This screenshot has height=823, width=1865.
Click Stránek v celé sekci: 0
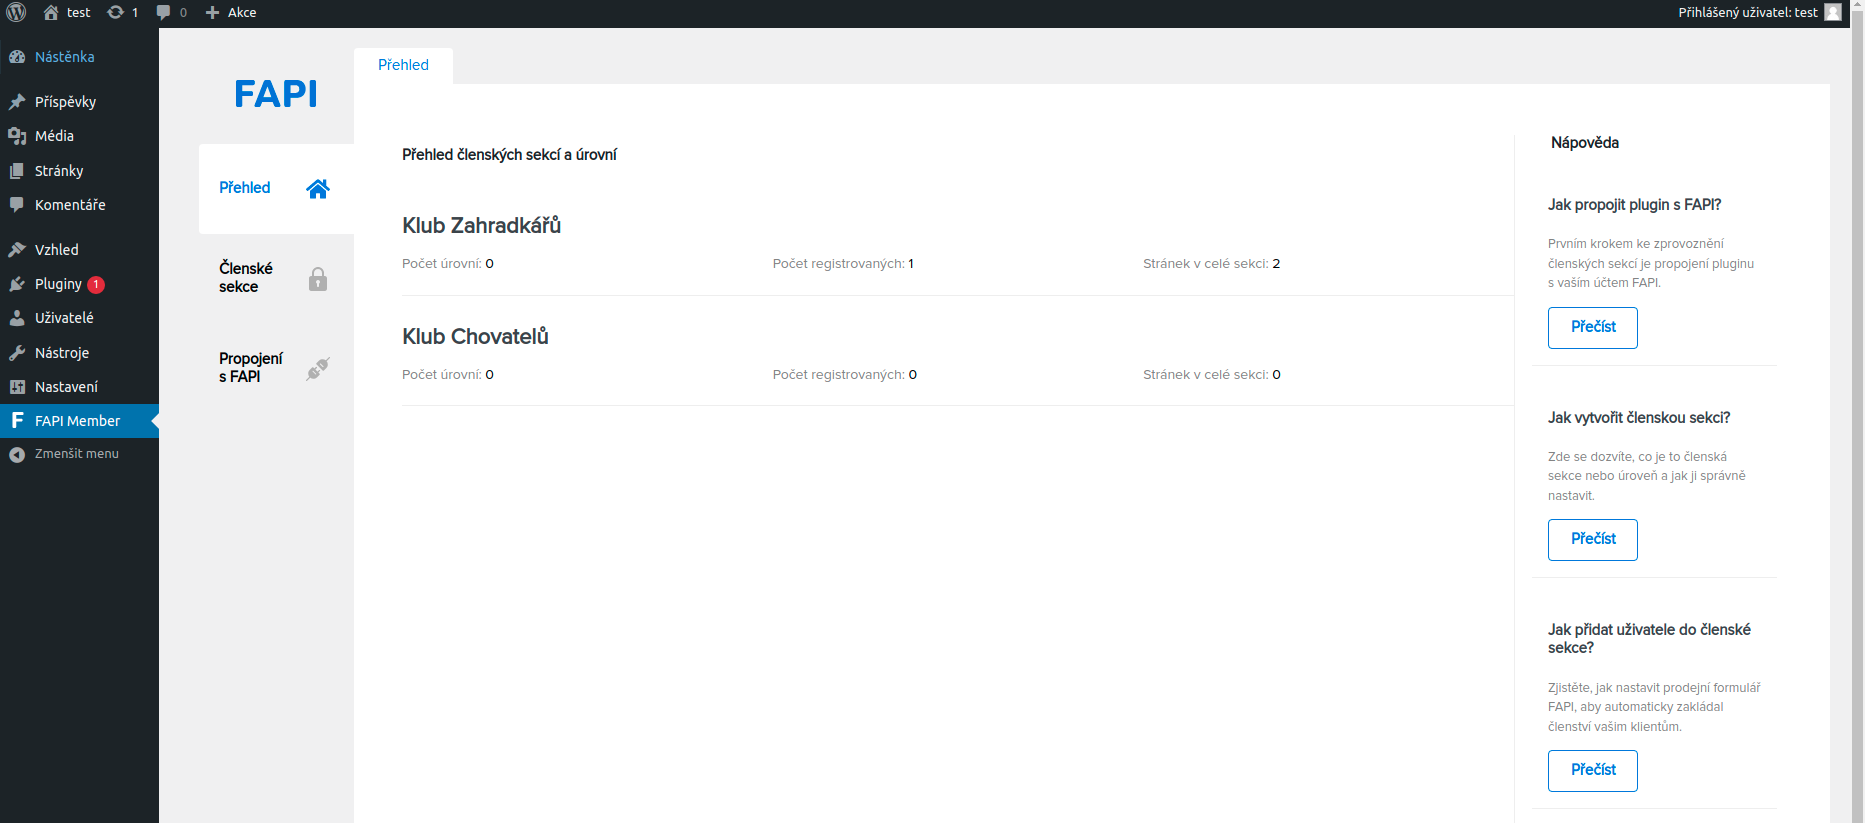[1212, 375]
